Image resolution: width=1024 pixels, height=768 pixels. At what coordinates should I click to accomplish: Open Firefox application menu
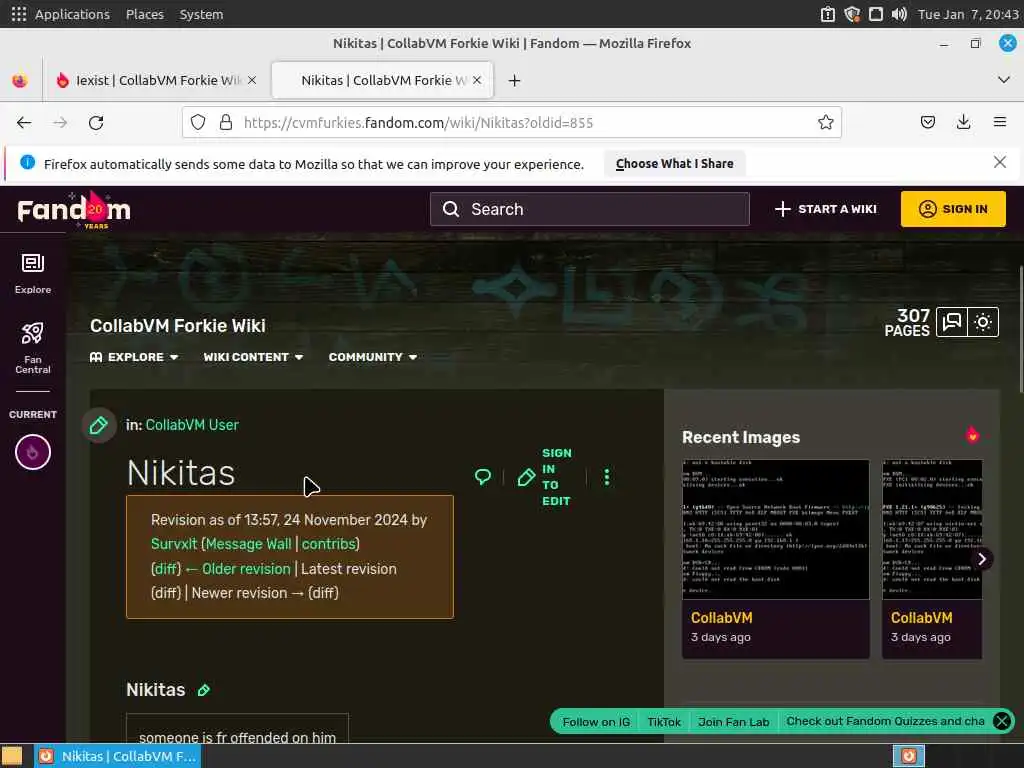pyautogui.click(x=1000, y=122)
